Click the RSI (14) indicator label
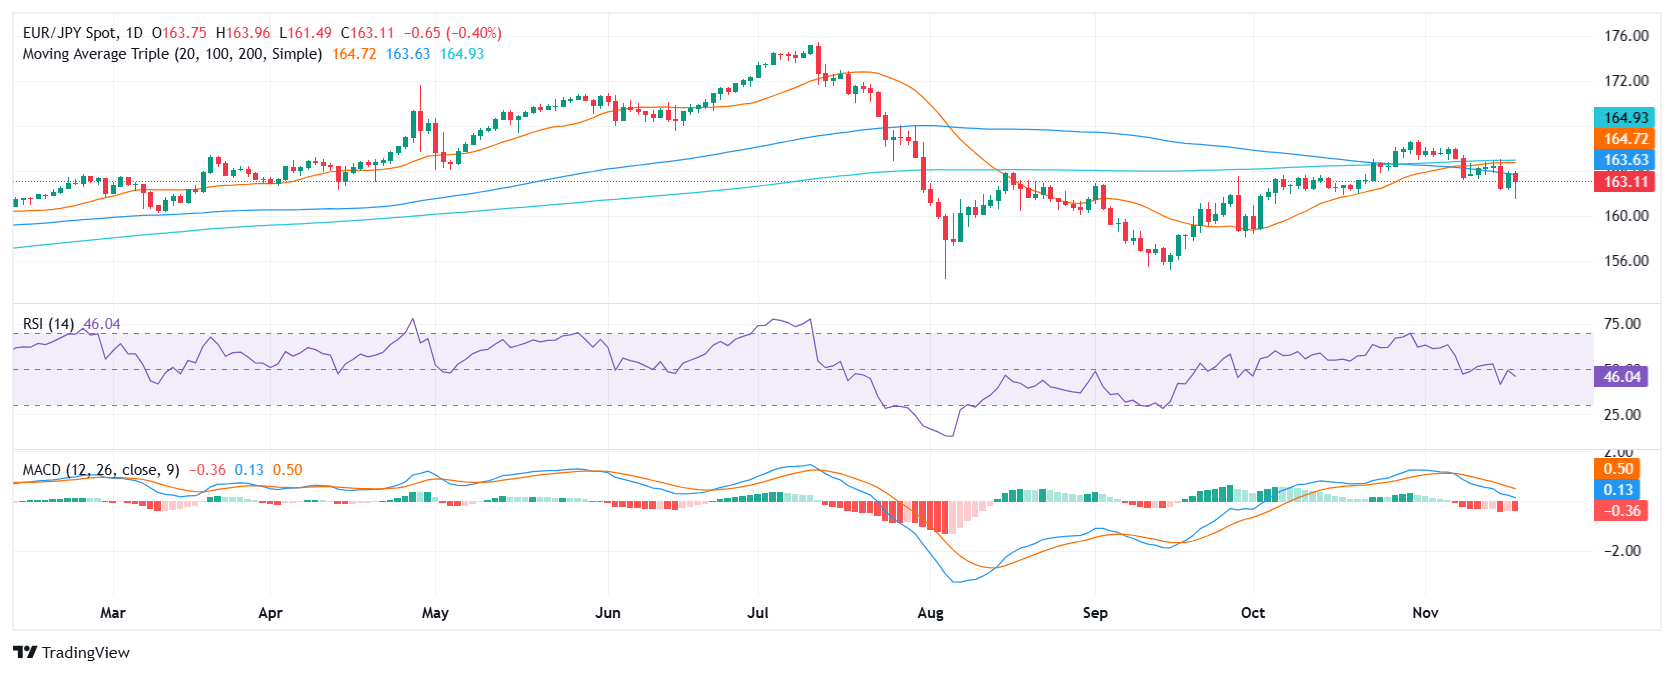Viewport: 1674px width, 674px height. coord(48,324)
